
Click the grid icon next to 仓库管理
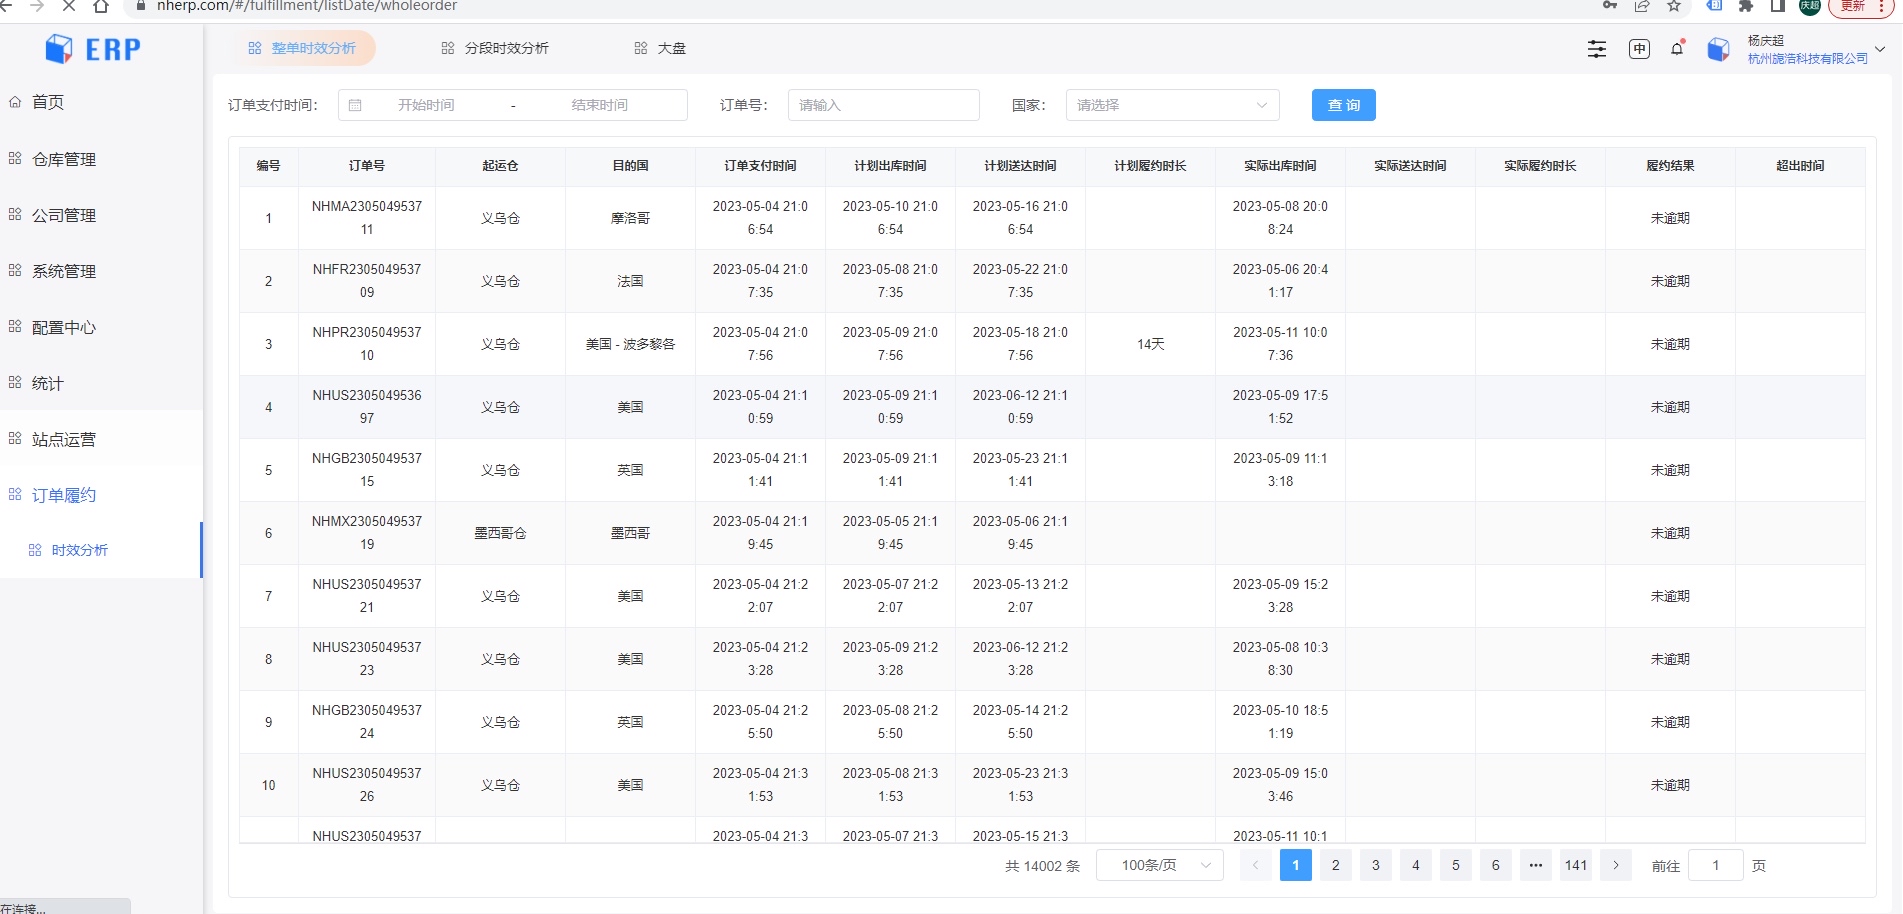click(15, 158)
